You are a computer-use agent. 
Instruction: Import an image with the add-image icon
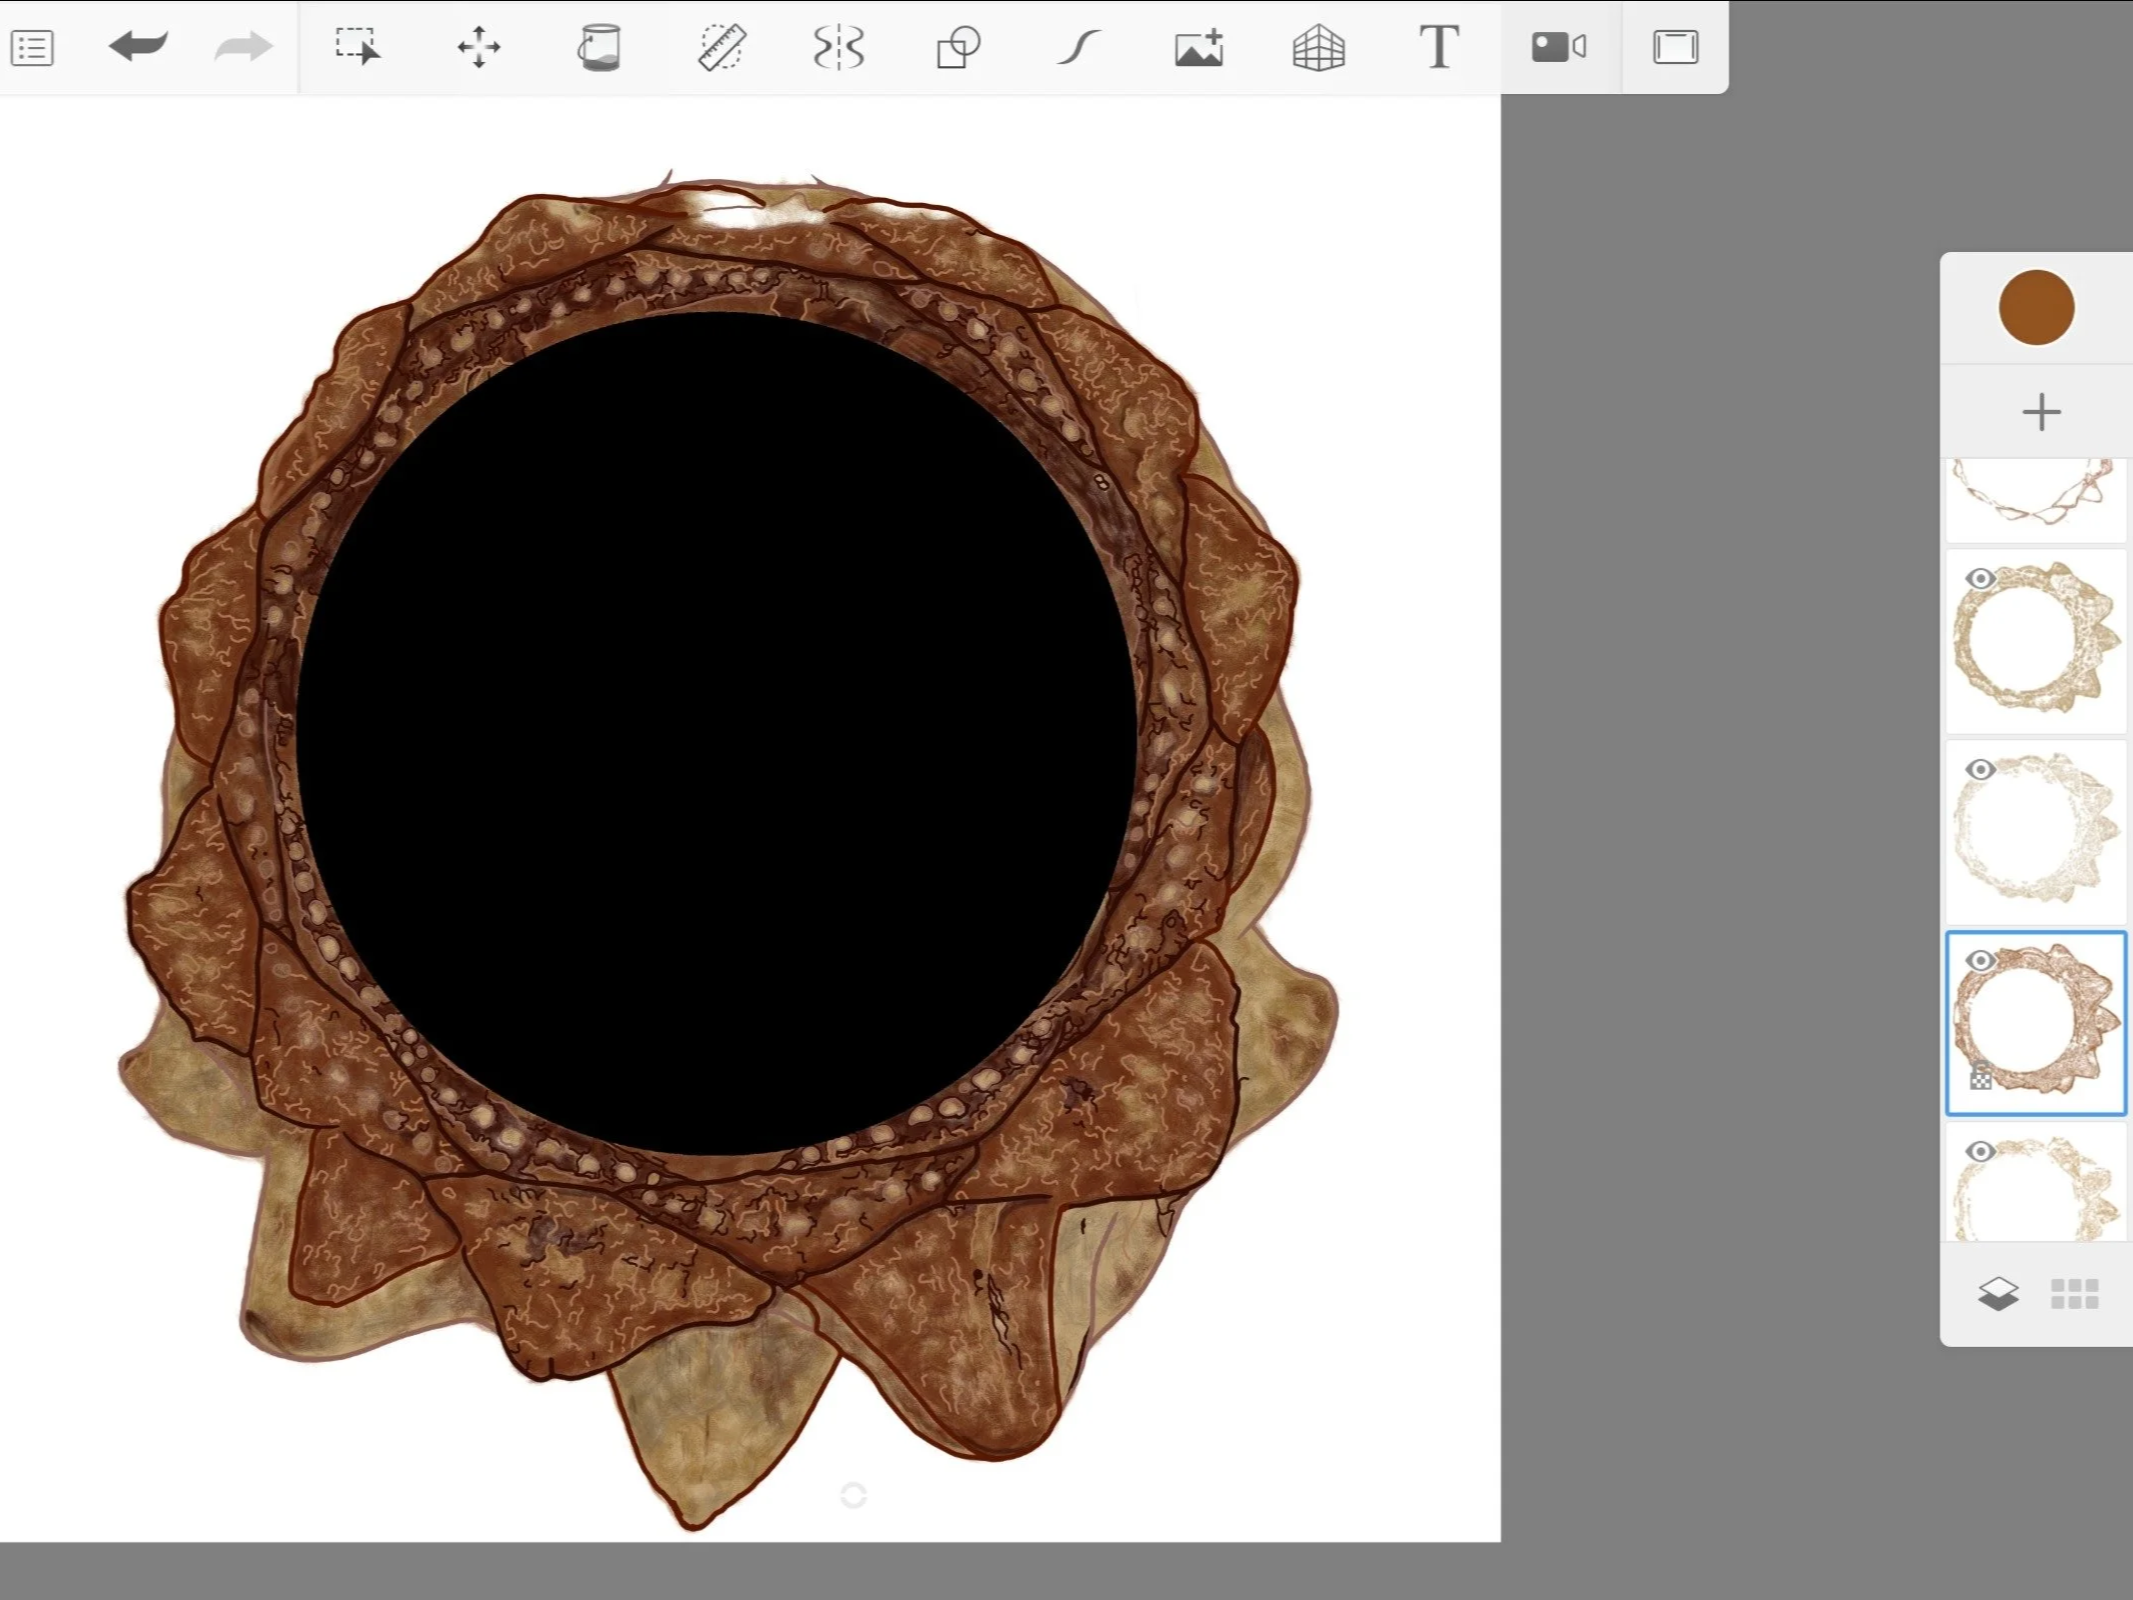pos(1199,47)
